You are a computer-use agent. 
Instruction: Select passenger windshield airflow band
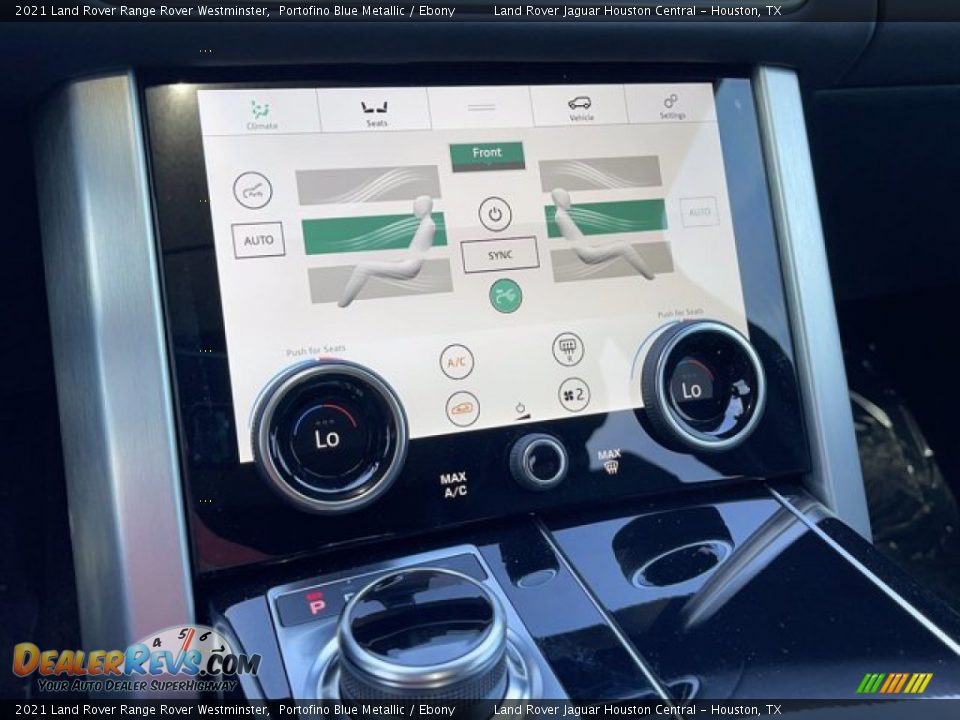600,173
